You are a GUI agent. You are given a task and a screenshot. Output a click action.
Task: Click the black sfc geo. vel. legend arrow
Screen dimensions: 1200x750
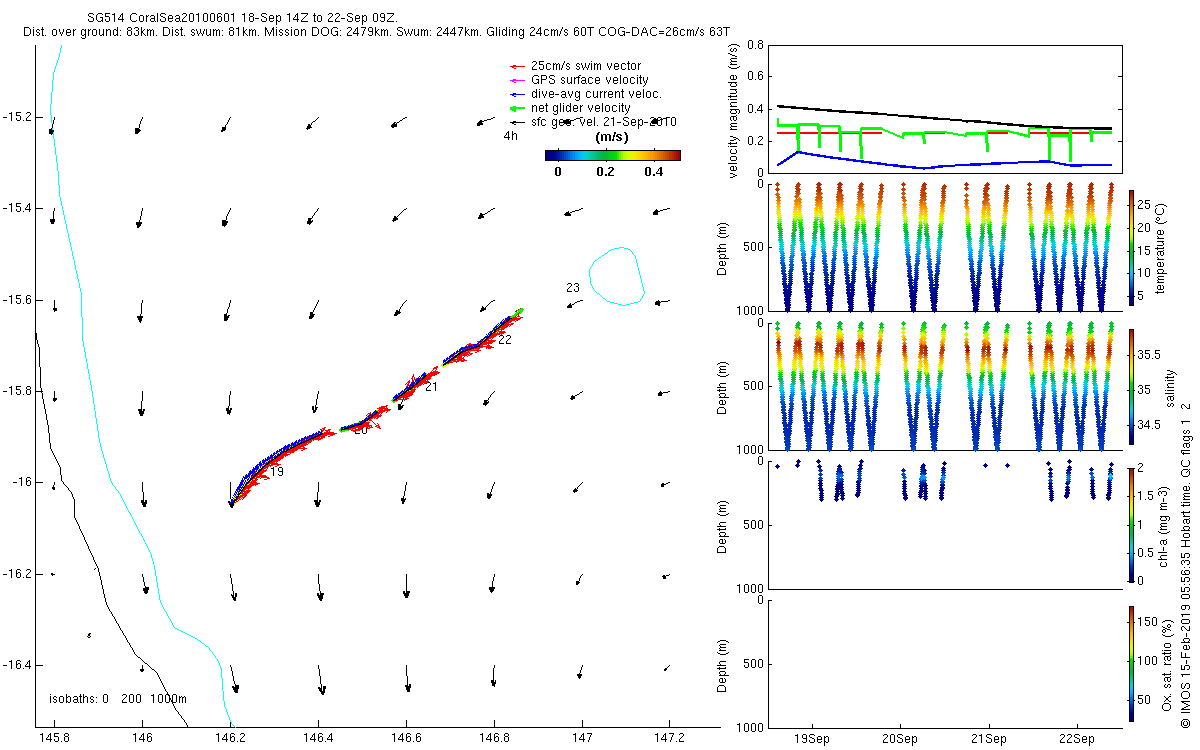[x=516, y=122]
